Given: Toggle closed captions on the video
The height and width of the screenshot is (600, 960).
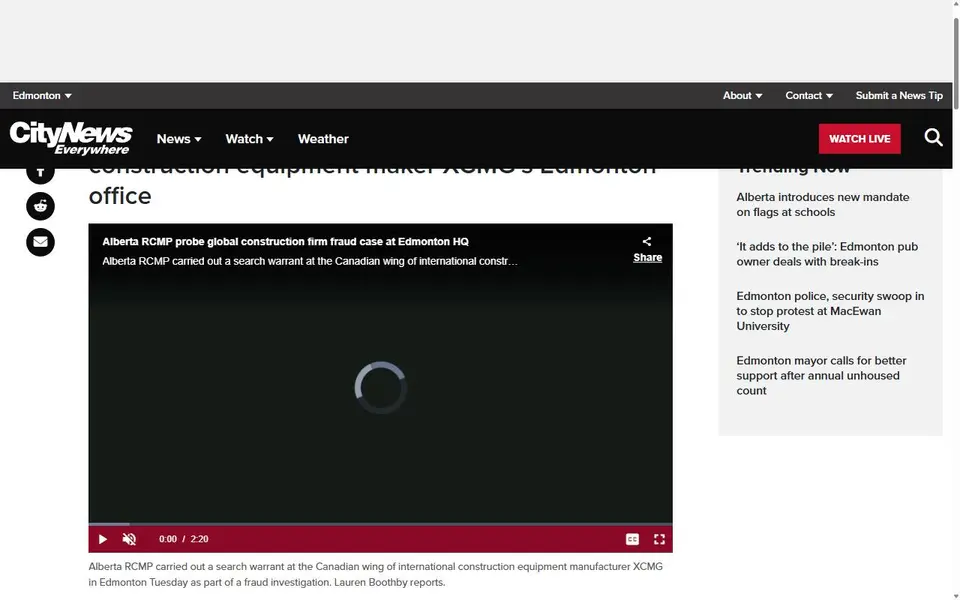Looking at the screenshot, I should click(632, 539).
